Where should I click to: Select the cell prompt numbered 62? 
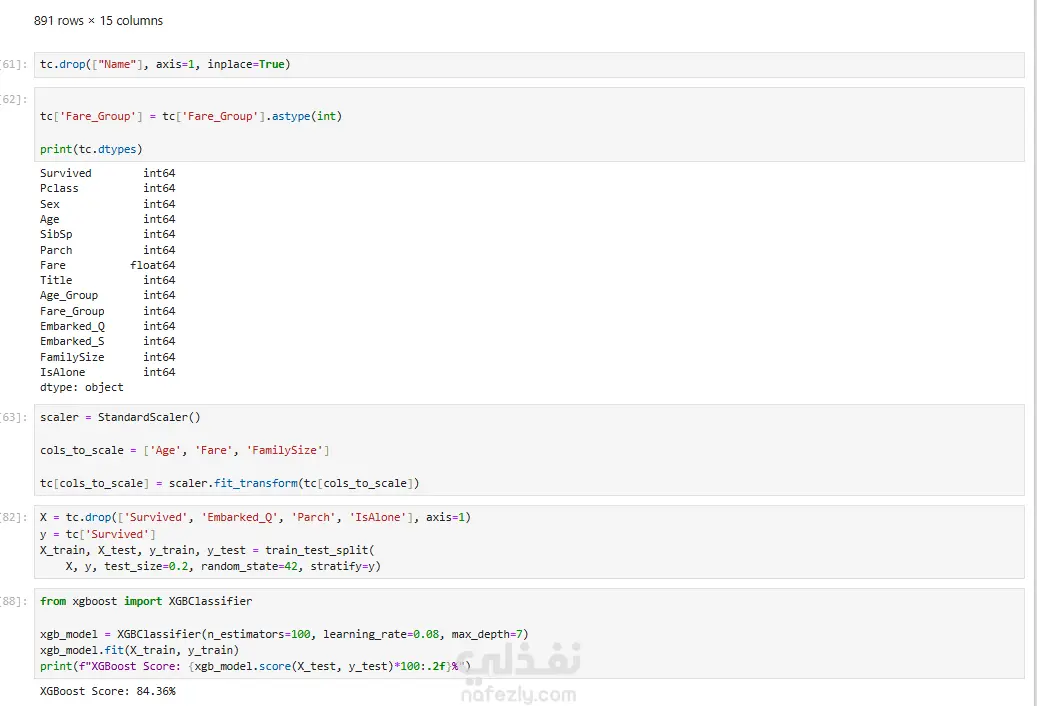[14, 100]
